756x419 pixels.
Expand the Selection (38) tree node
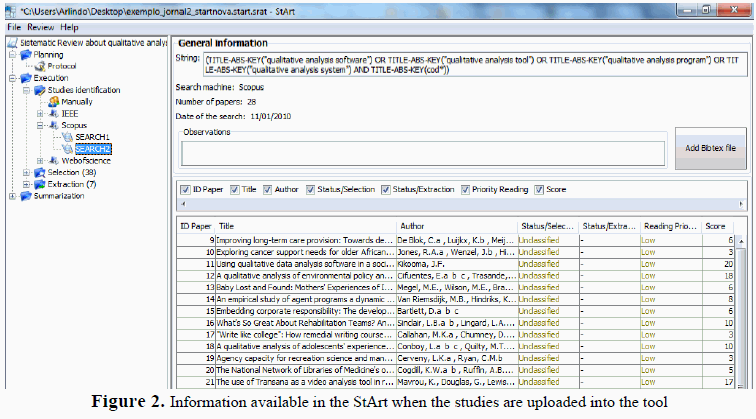(x=25, y=172)
